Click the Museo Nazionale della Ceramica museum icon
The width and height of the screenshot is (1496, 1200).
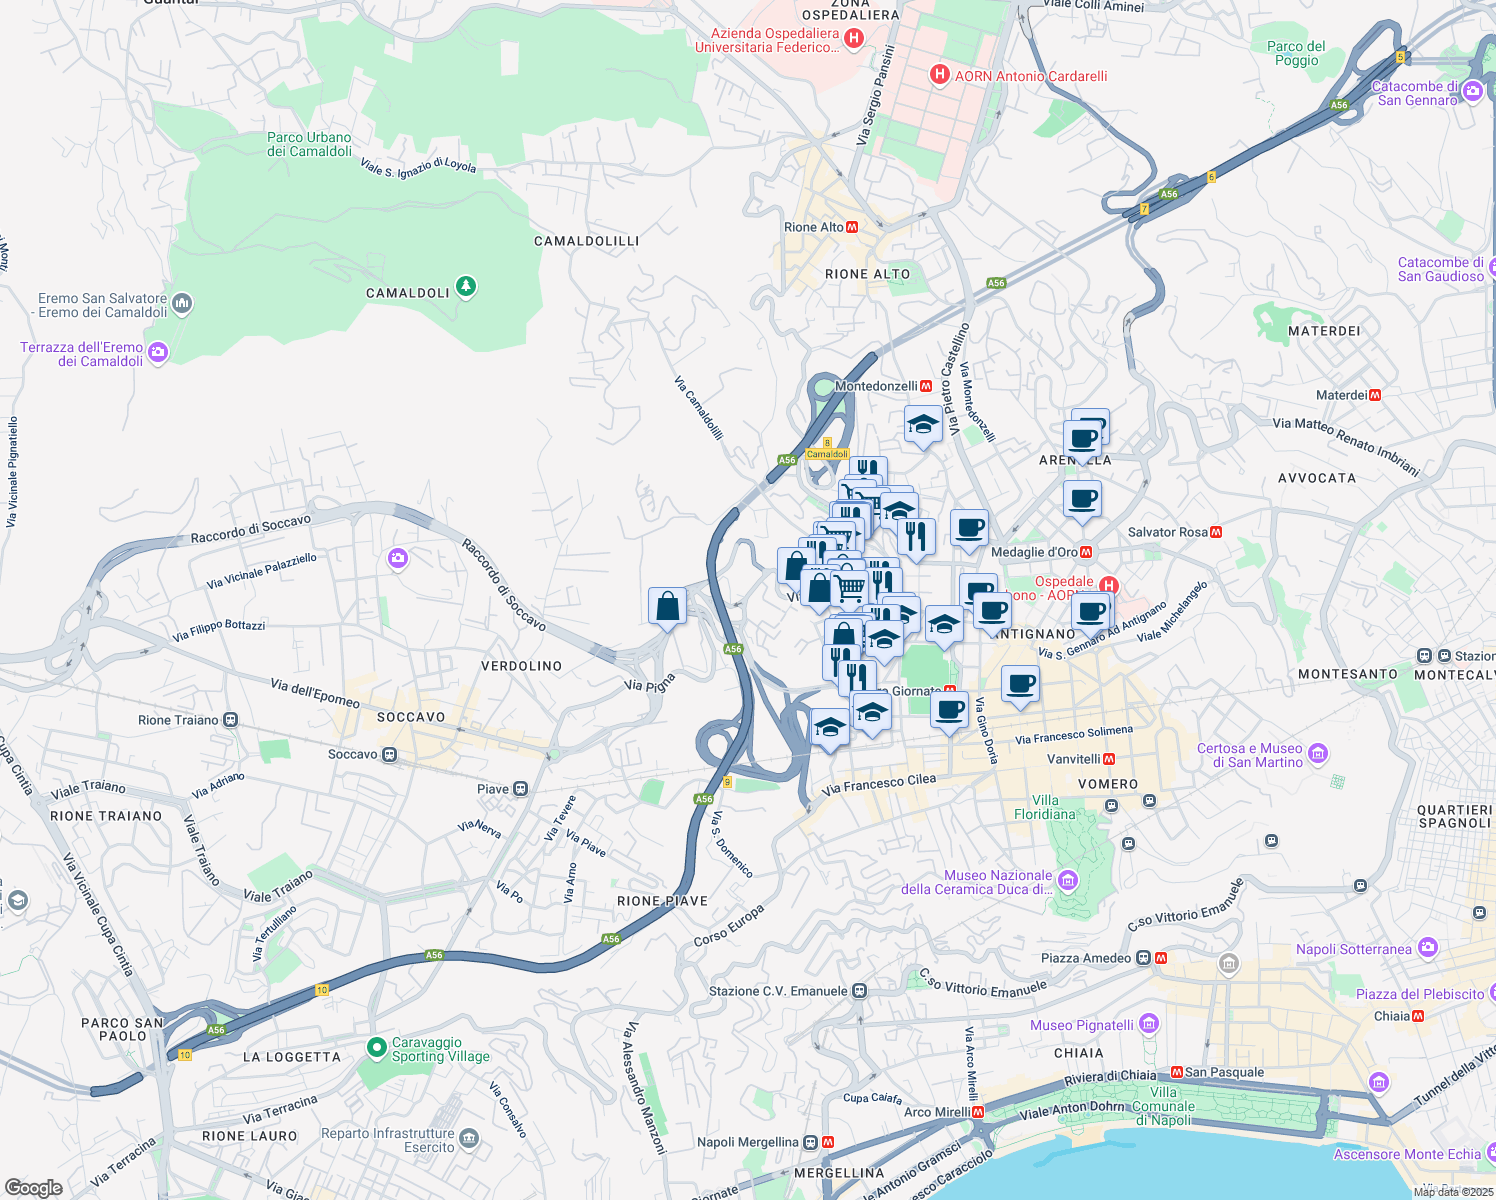pyautogui.click(x=1068, y=880)
